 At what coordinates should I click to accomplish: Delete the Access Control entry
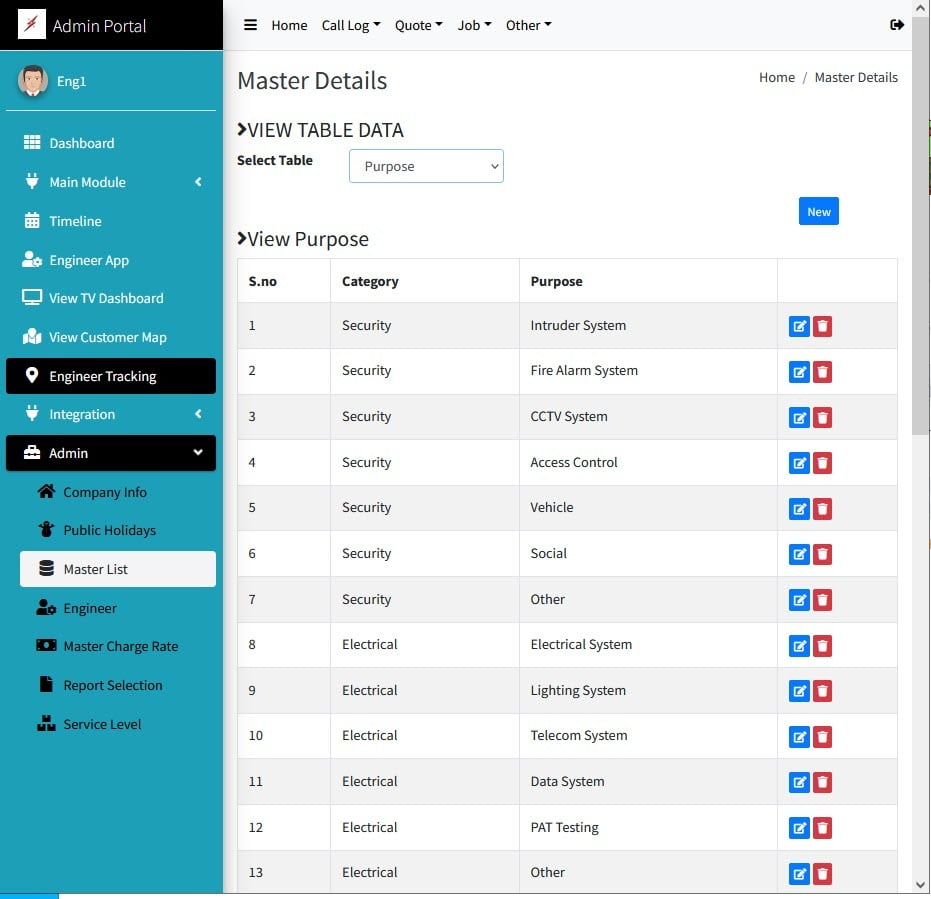[822, 463]
